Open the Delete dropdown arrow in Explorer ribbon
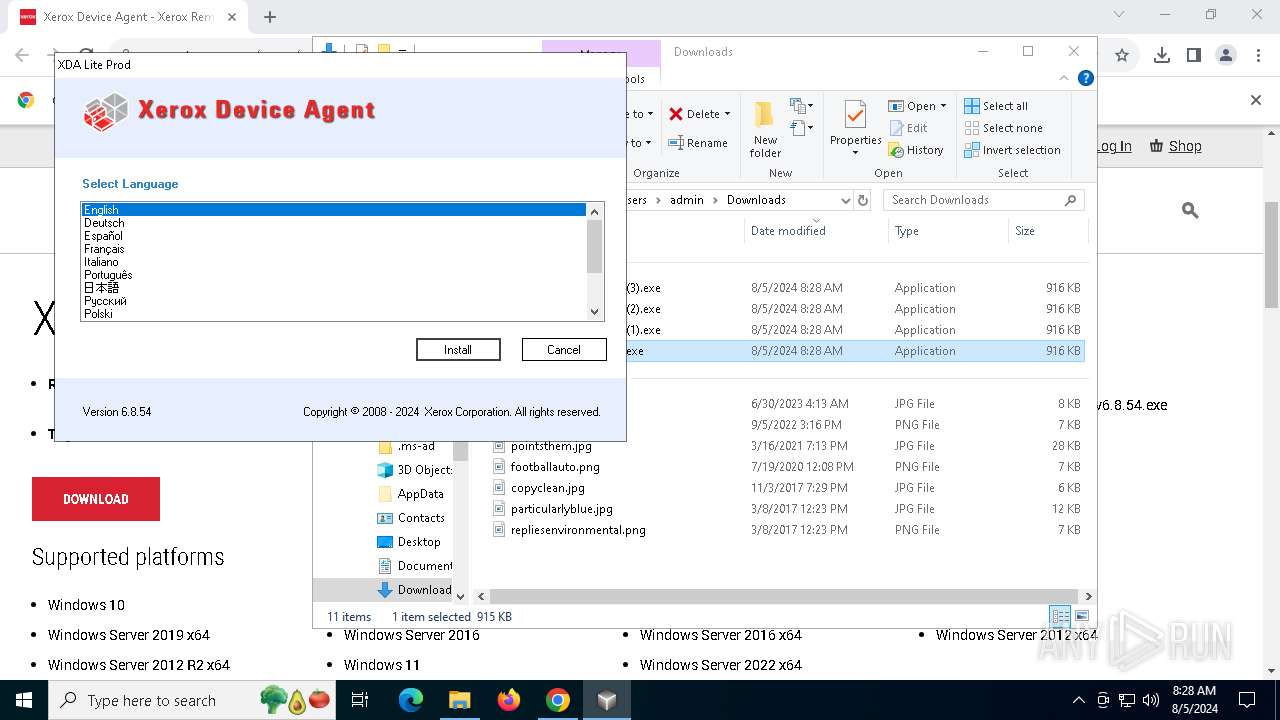 point(727,114)
